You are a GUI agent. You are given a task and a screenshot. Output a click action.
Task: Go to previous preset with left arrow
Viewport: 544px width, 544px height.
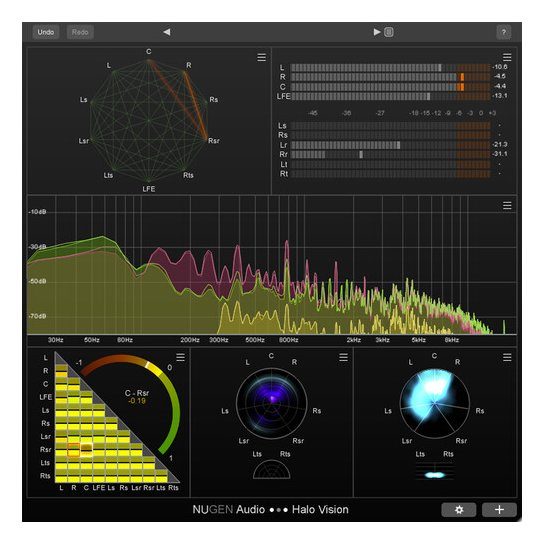(167, 32)
